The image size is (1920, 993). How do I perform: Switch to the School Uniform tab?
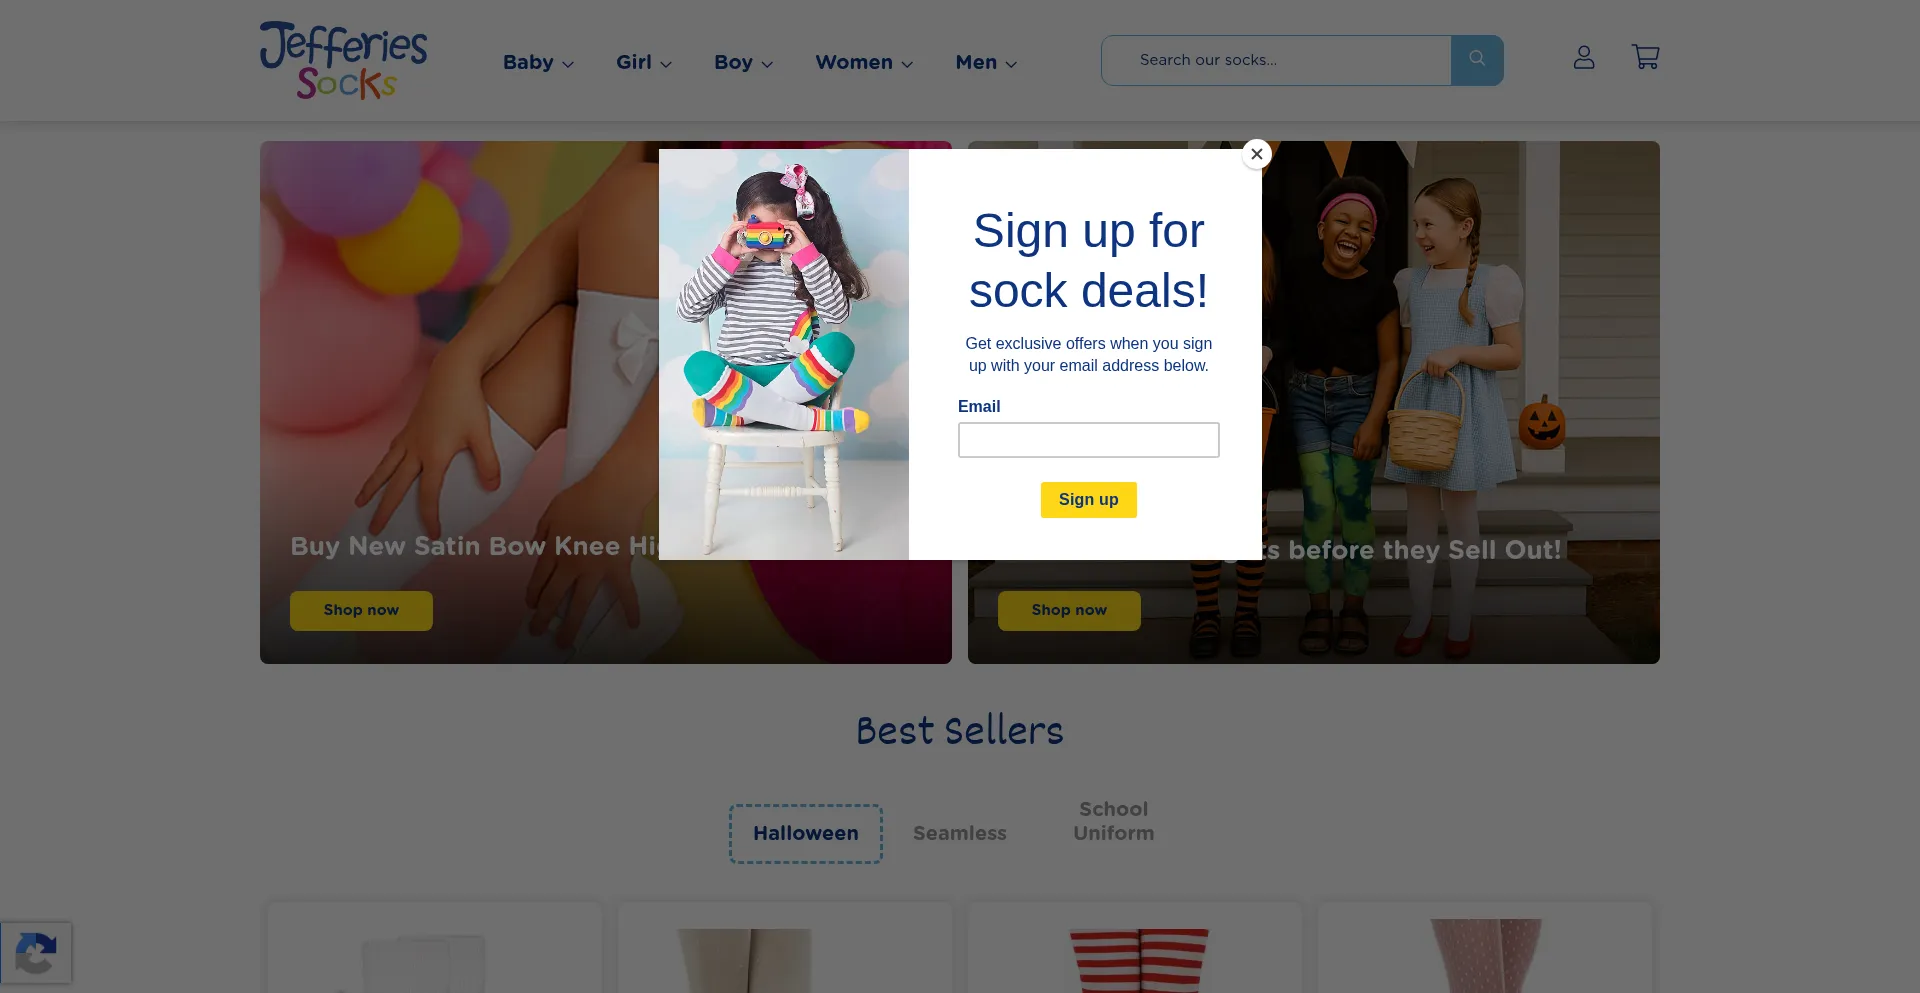pyautogui.click(x=1114, y=821)
